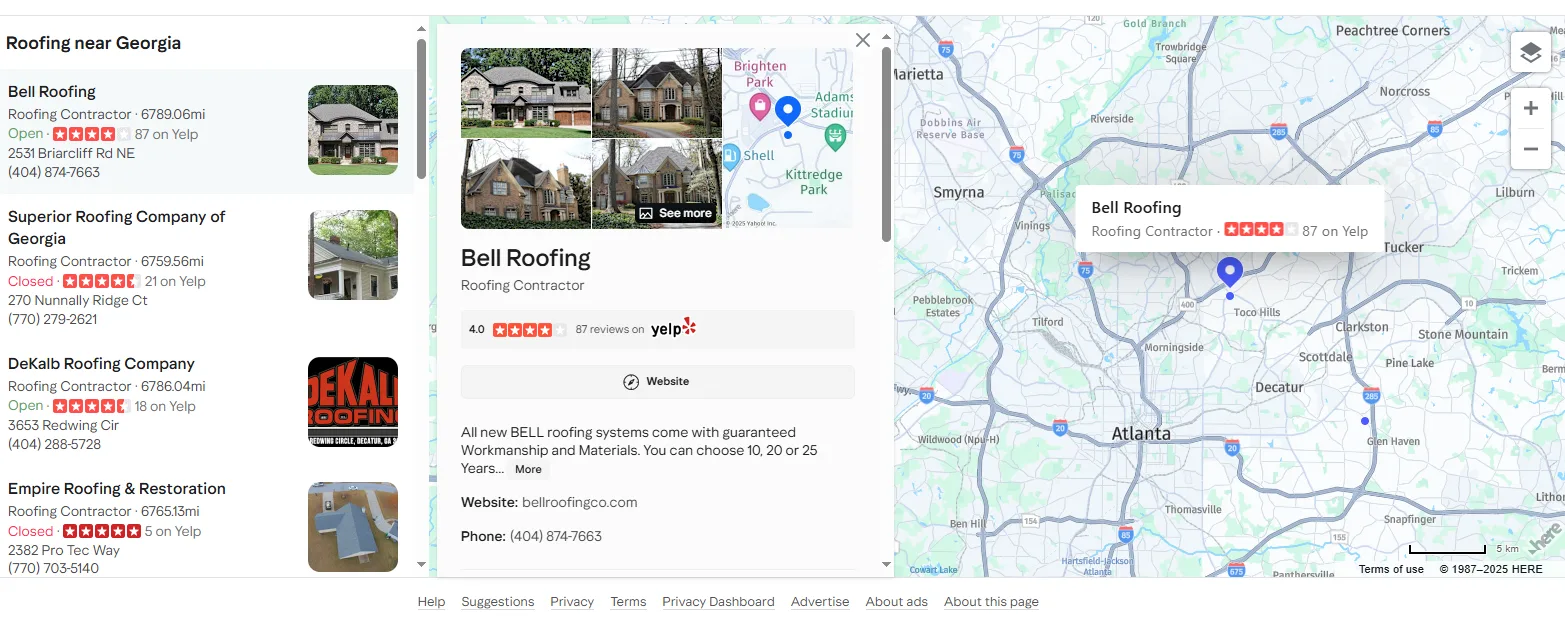
Task: Close the Bell Roofing details panel
Action: 863,40
